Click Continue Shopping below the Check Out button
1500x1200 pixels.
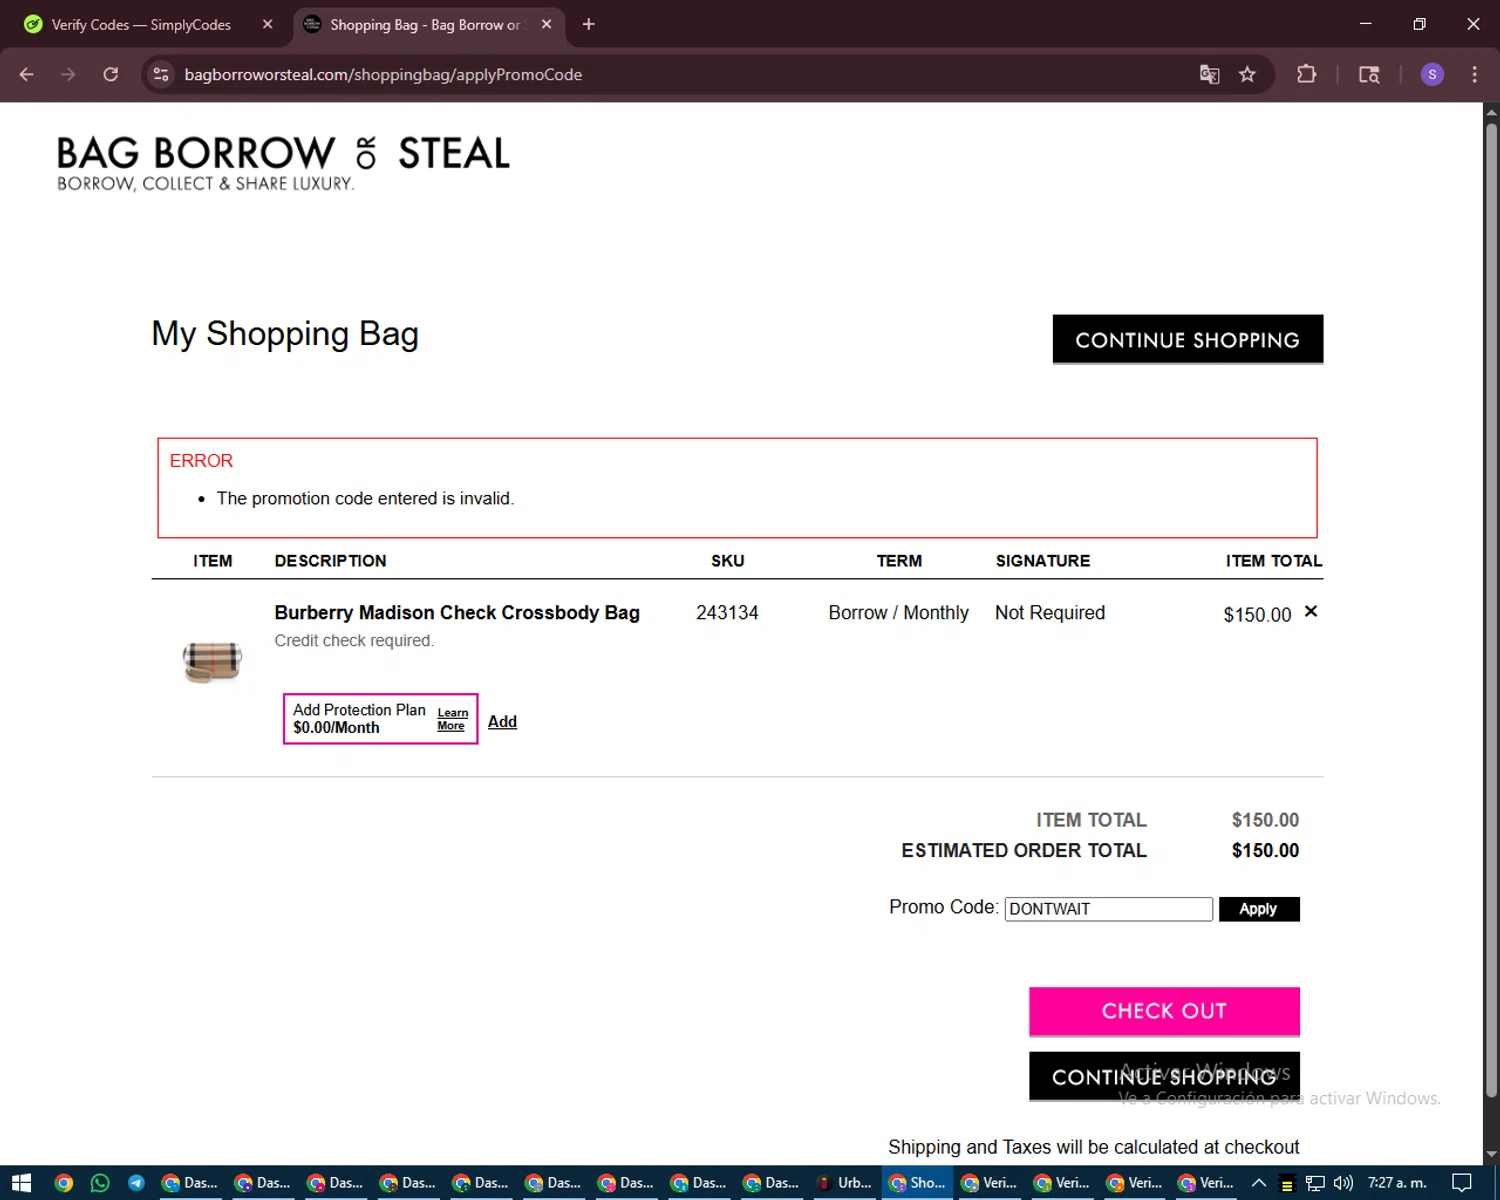click(1164, 1076)
